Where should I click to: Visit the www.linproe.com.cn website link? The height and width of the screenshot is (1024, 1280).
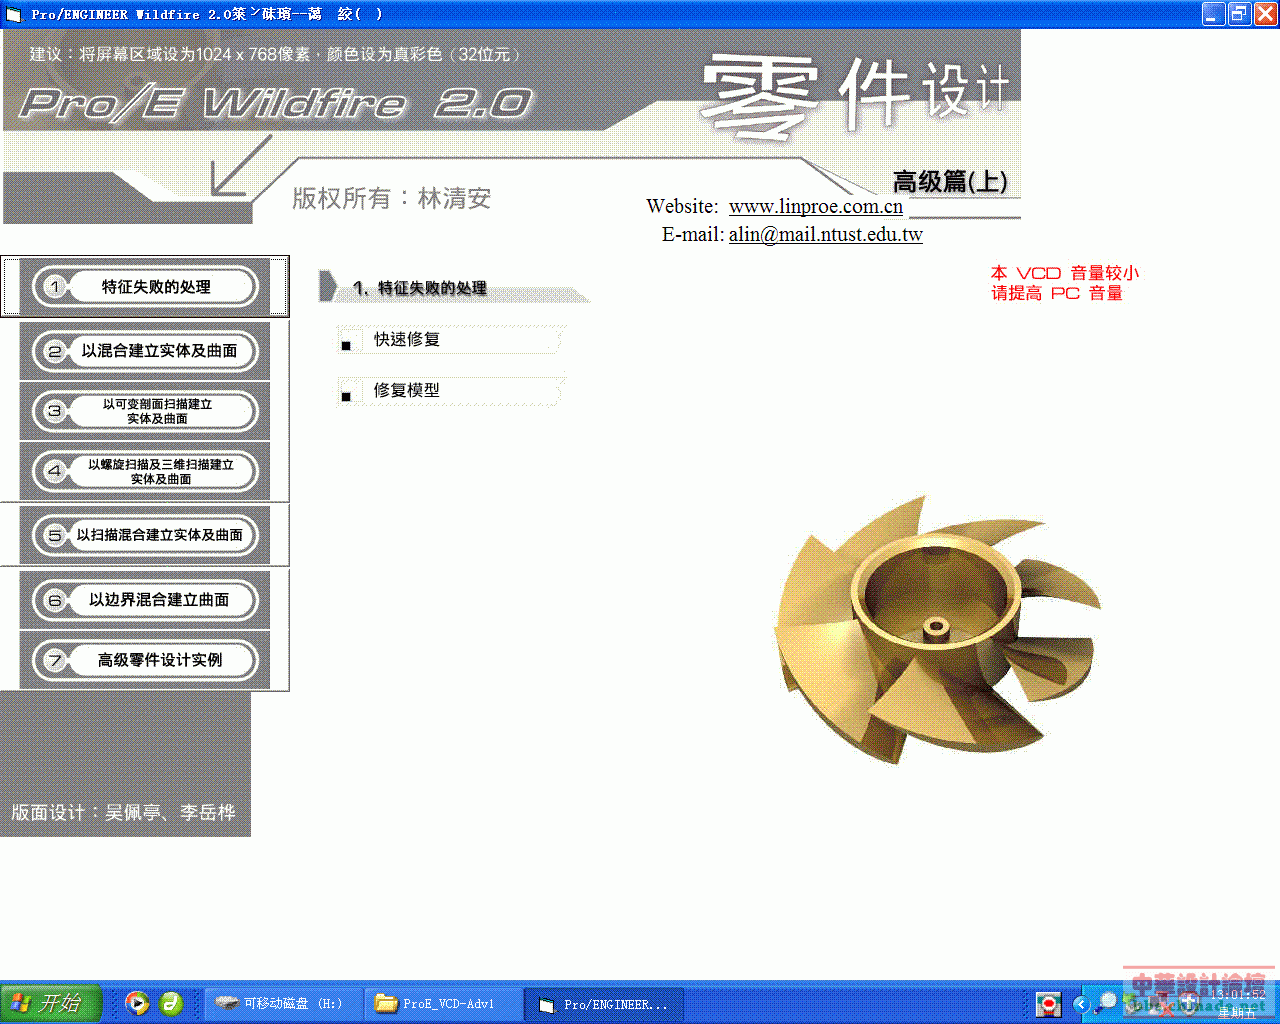pyautogui.click(x=816, y=206)
